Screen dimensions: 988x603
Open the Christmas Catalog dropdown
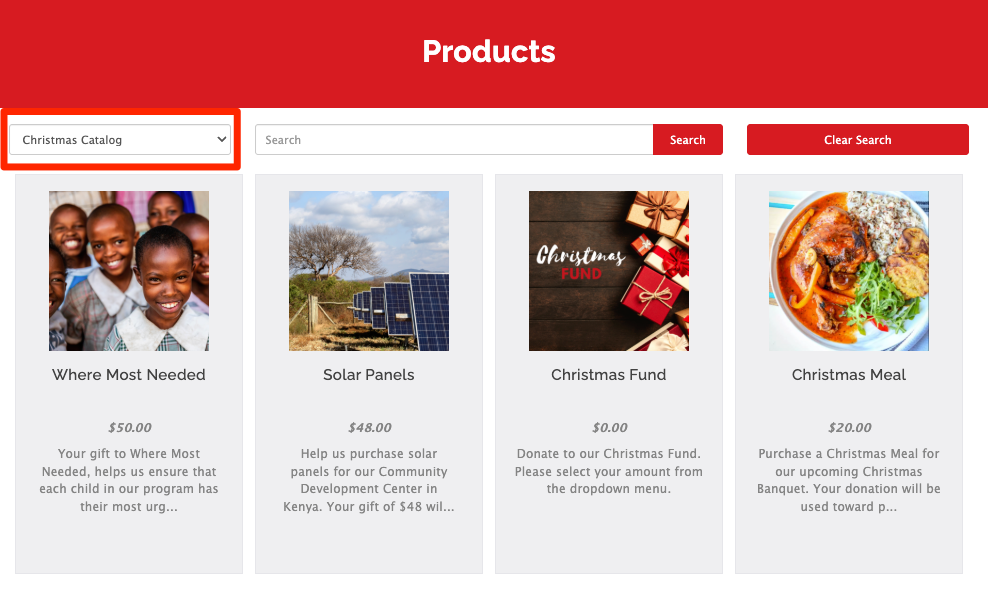120,140
